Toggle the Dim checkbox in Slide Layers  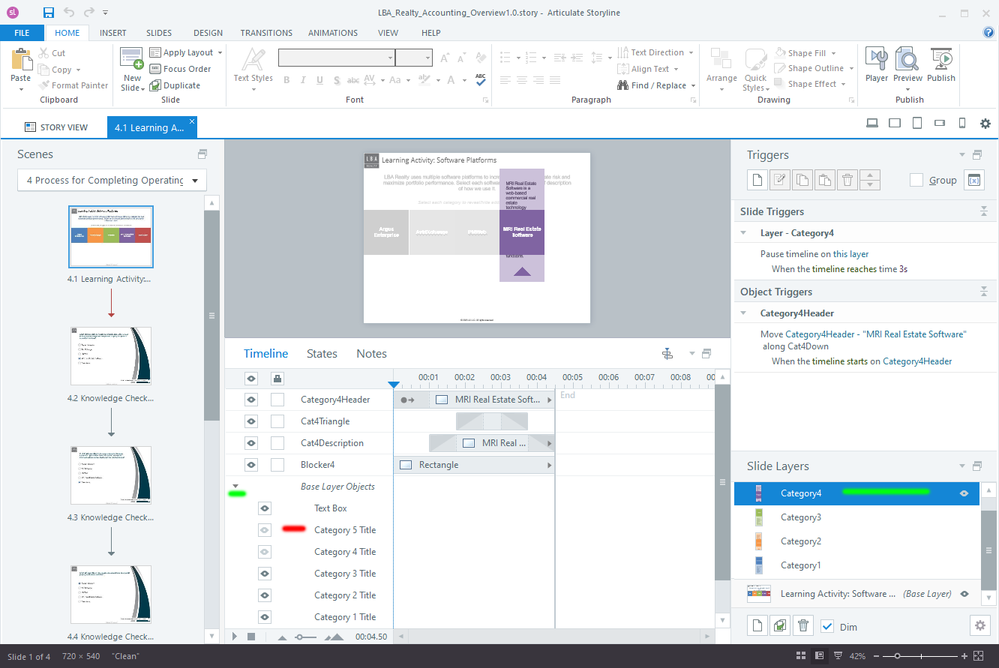(827, 626)
